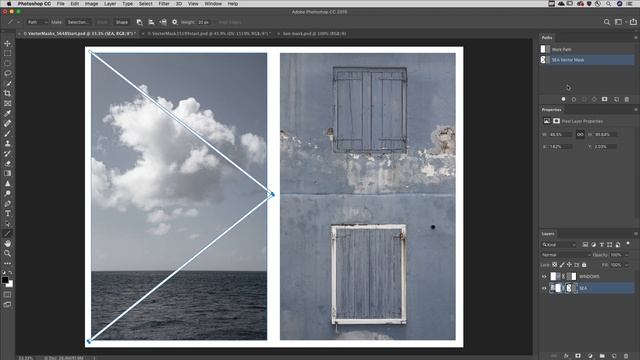
Task: Open the Image menu
Action: [x=91, y=4]
